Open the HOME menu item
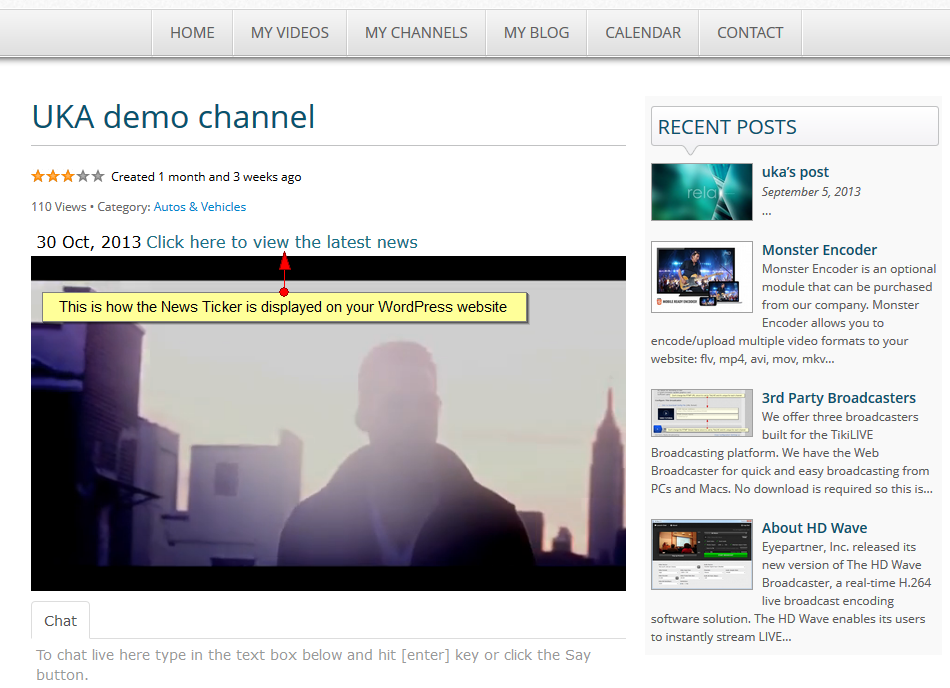950x688 pixels. [x=192, y=33]
